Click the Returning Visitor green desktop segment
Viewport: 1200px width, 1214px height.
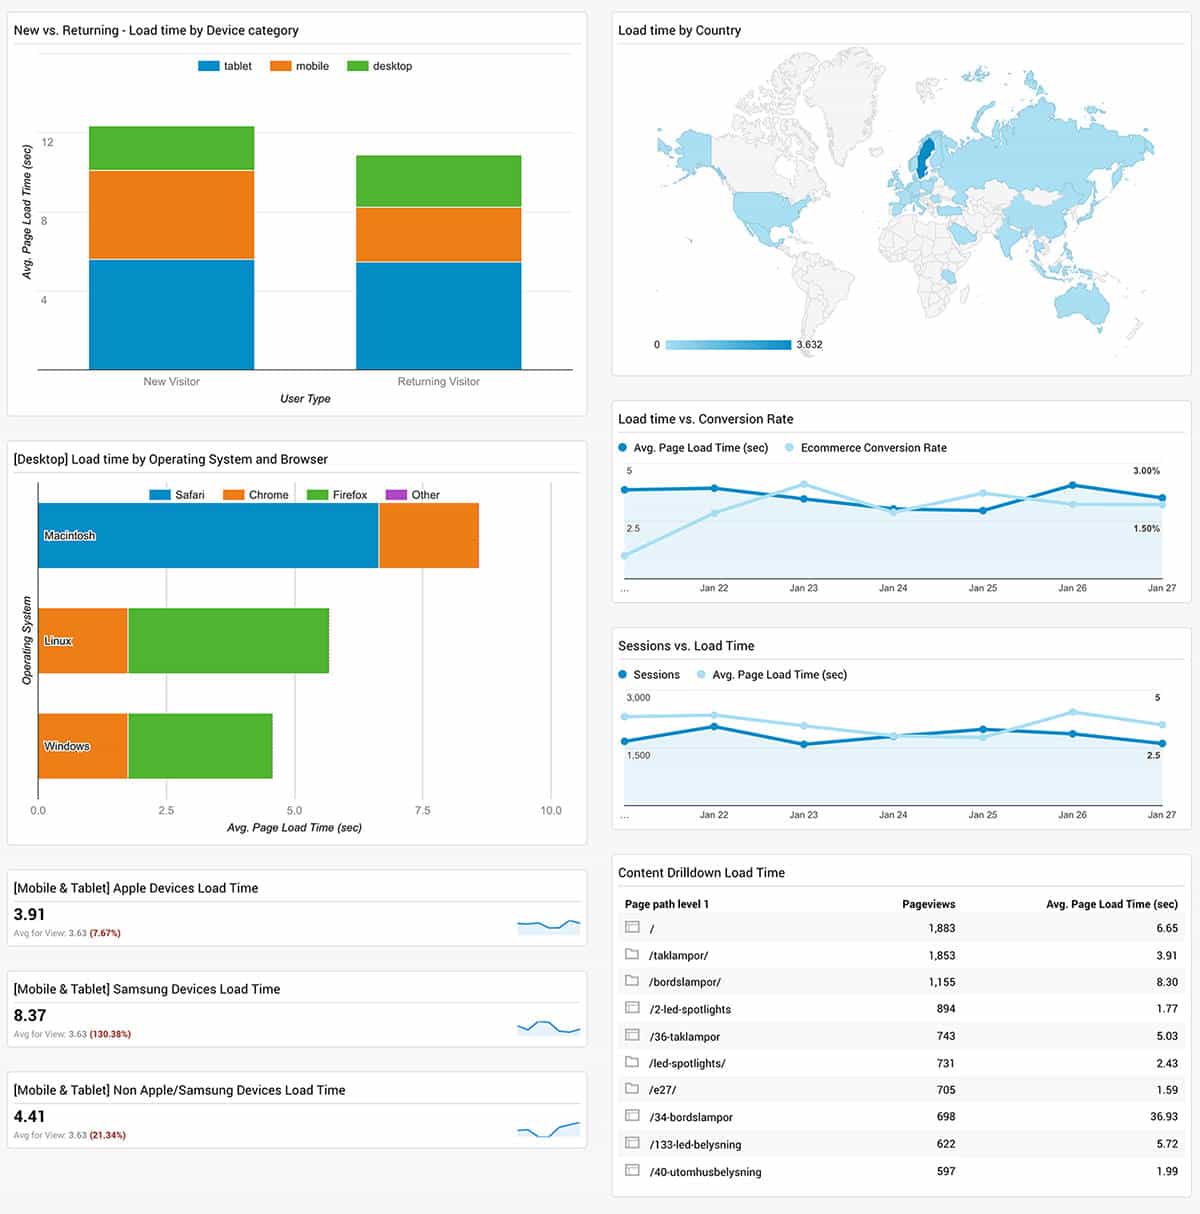(438, 181)
